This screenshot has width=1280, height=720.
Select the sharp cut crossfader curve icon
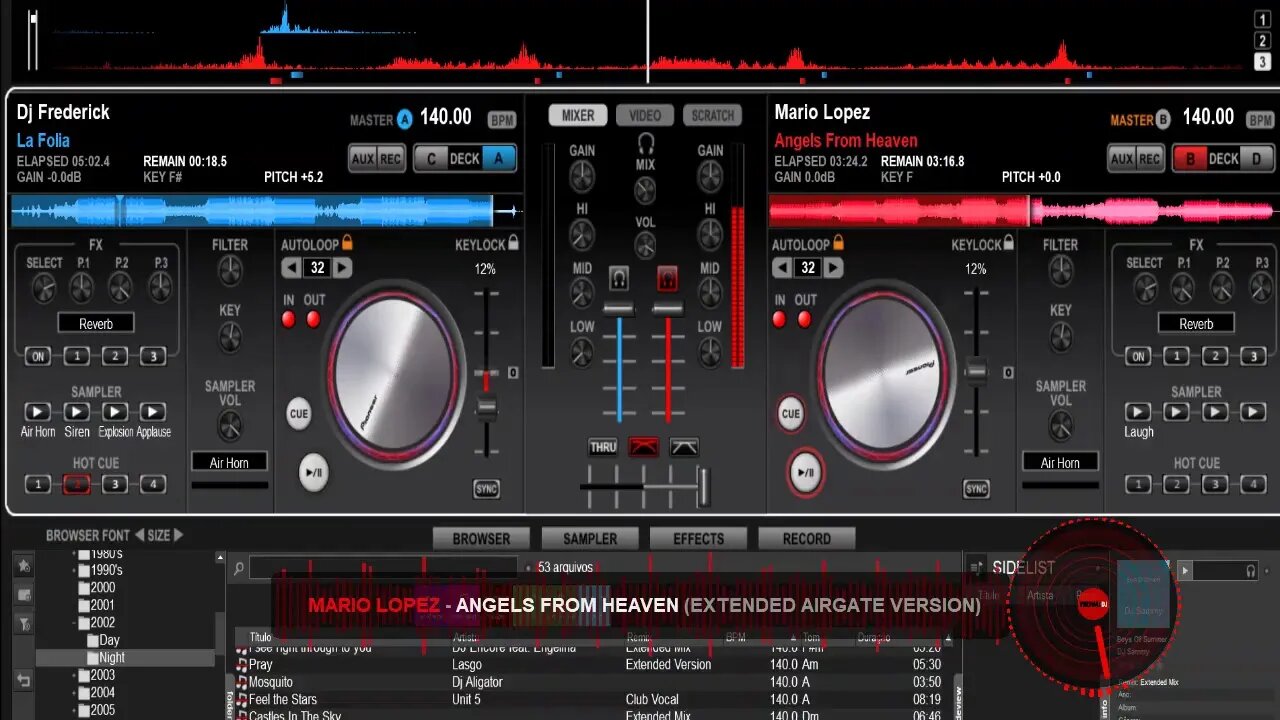tap(685, 447)
